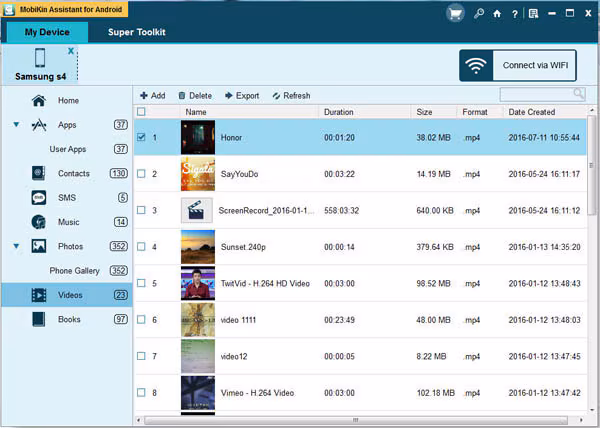Check the SayYouDo video checkbox
This screenshot has width=600, height=428.
[x=141, y=174]
